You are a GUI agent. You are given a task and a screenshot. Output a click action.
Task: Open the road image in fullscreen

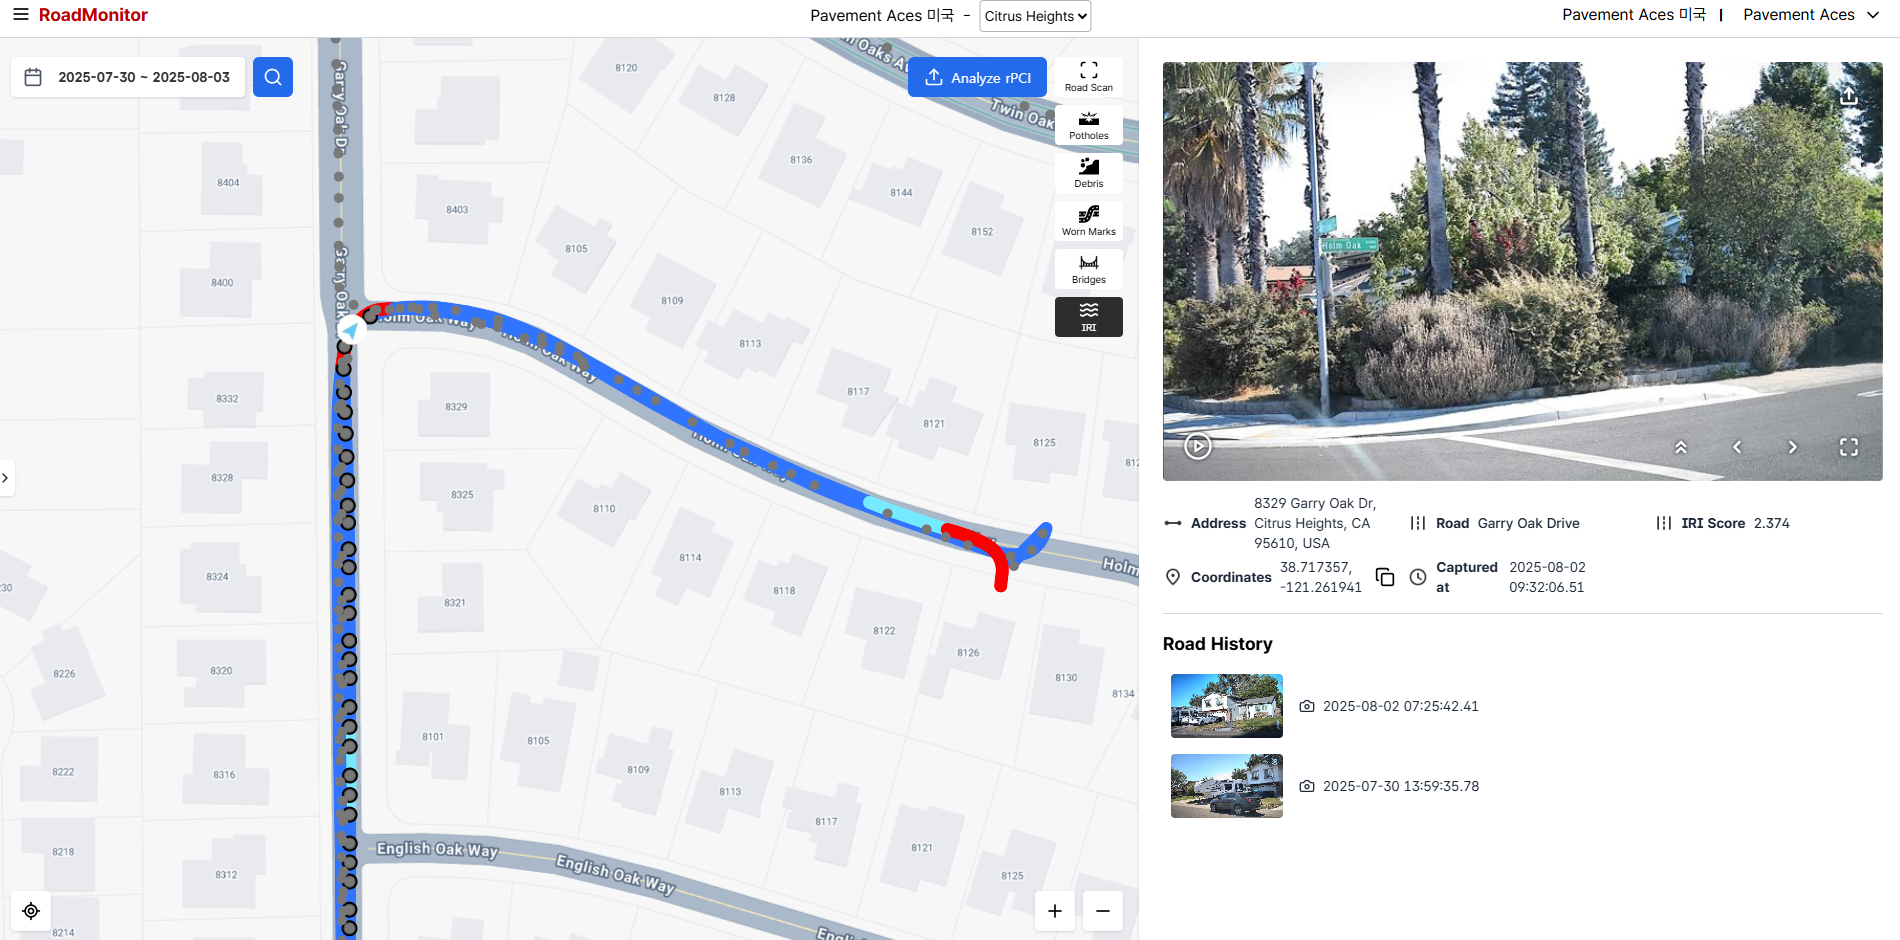(x=1849, y=447)
